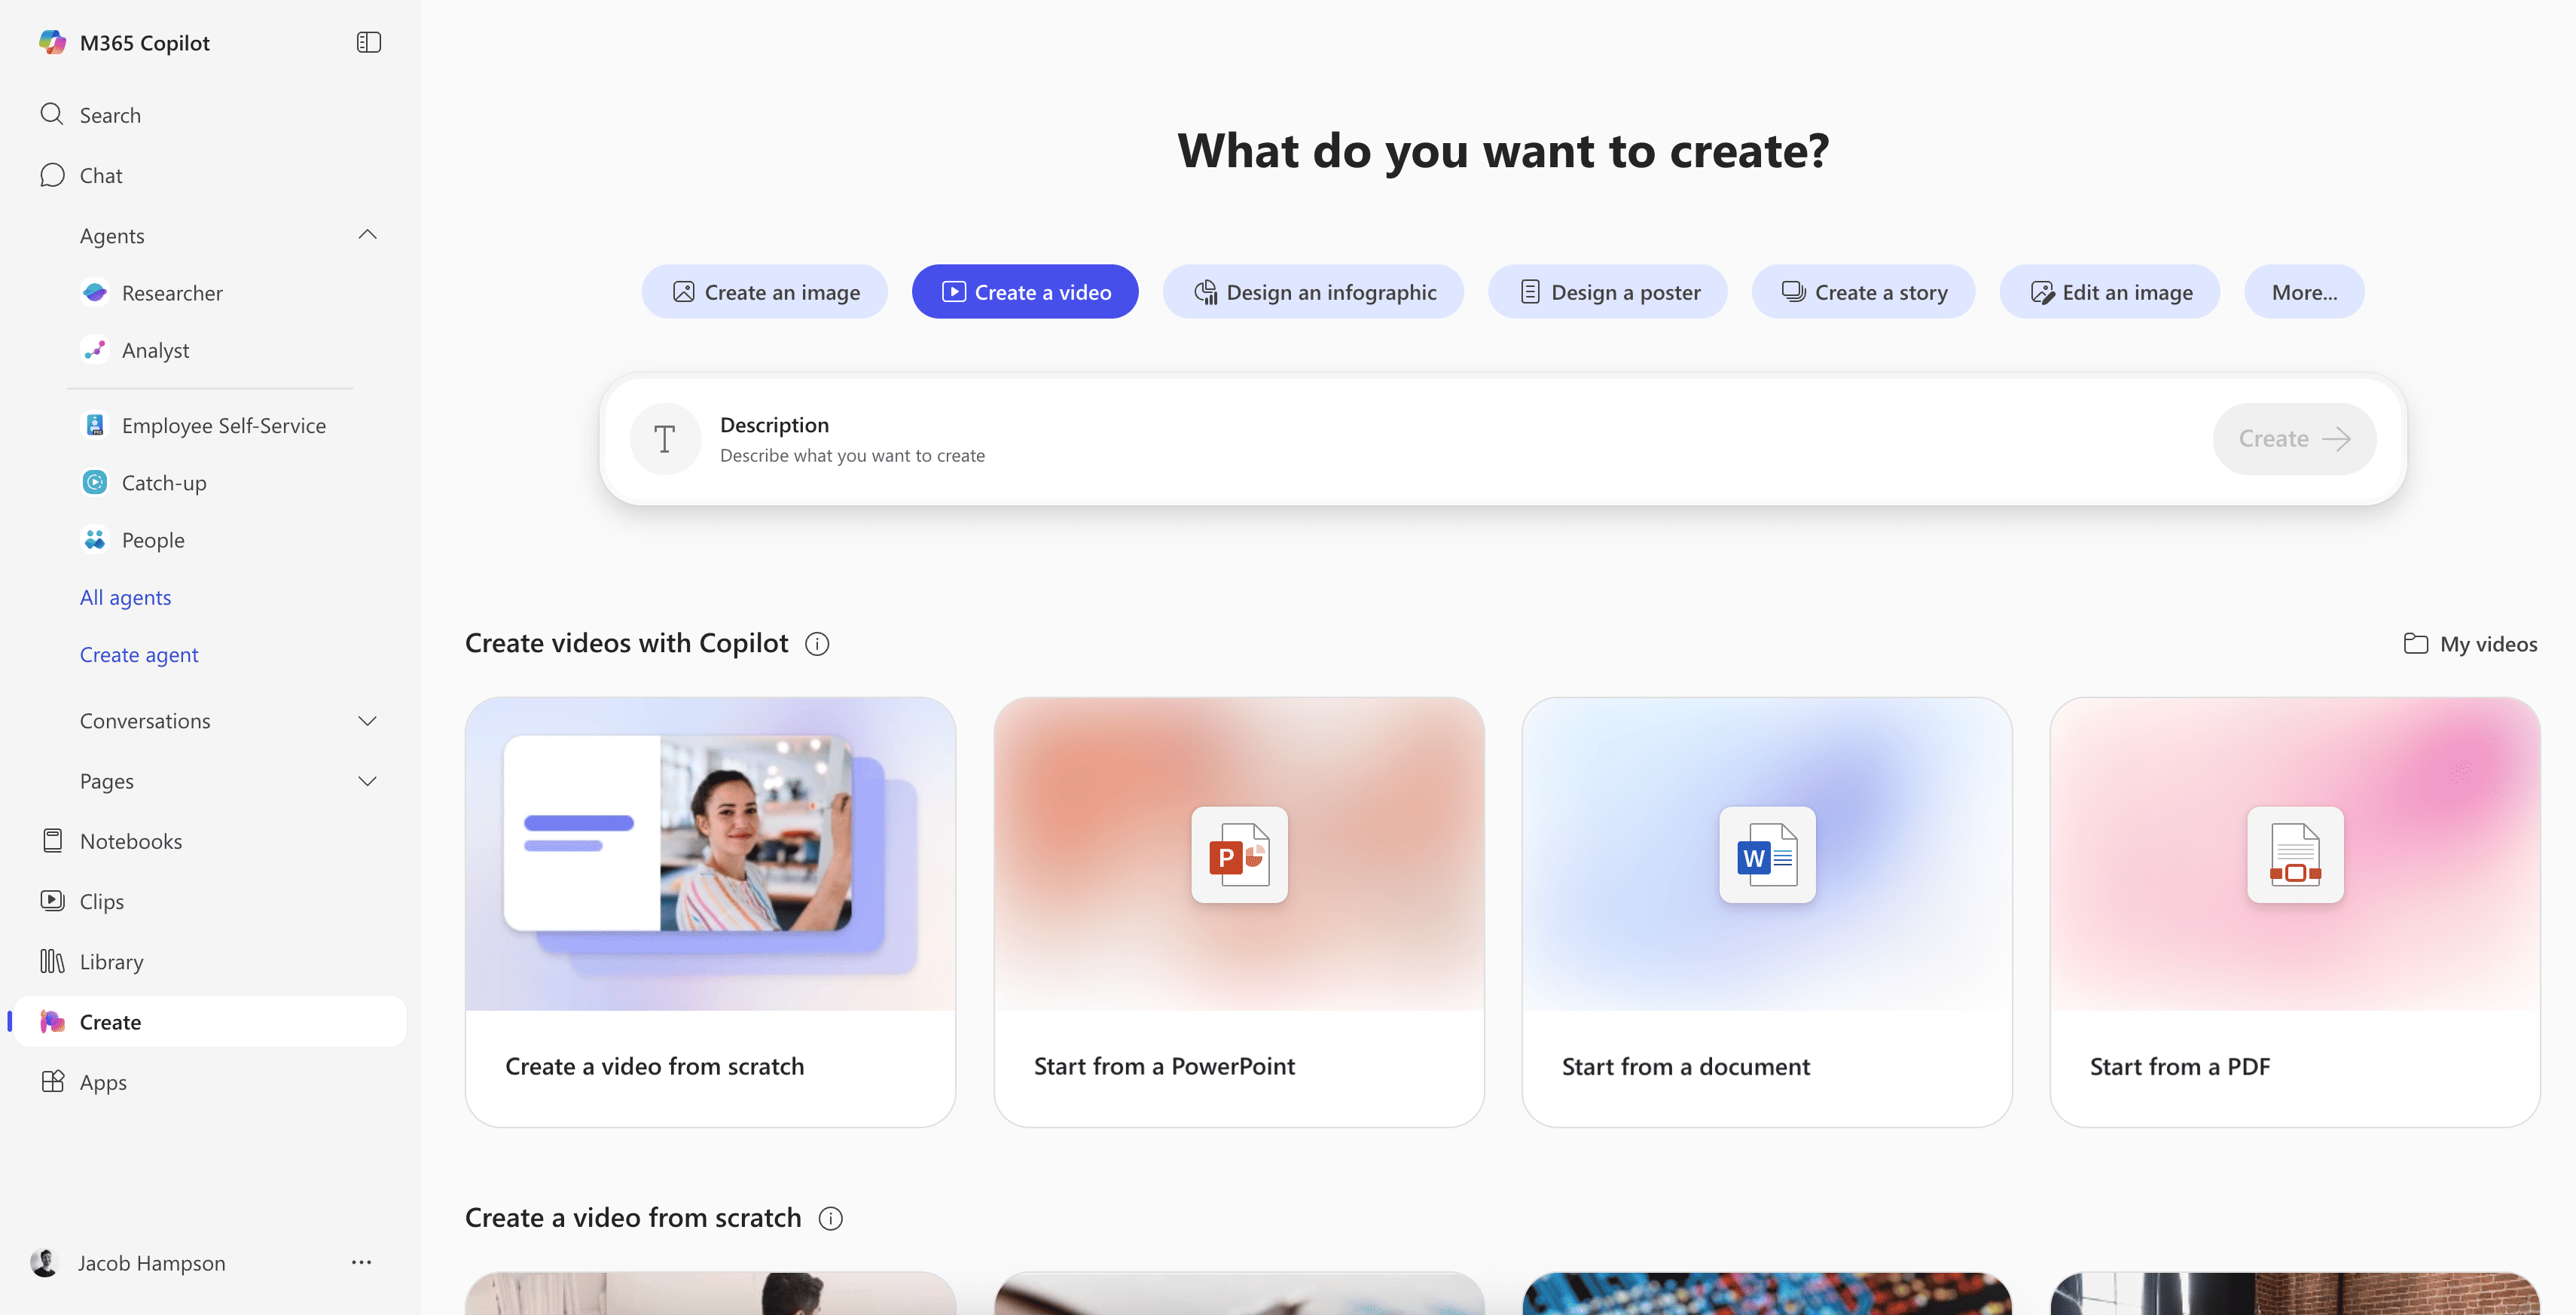Select the Create an image tab
Screen dimensions: 2576x1315
(x=765, y=292)
